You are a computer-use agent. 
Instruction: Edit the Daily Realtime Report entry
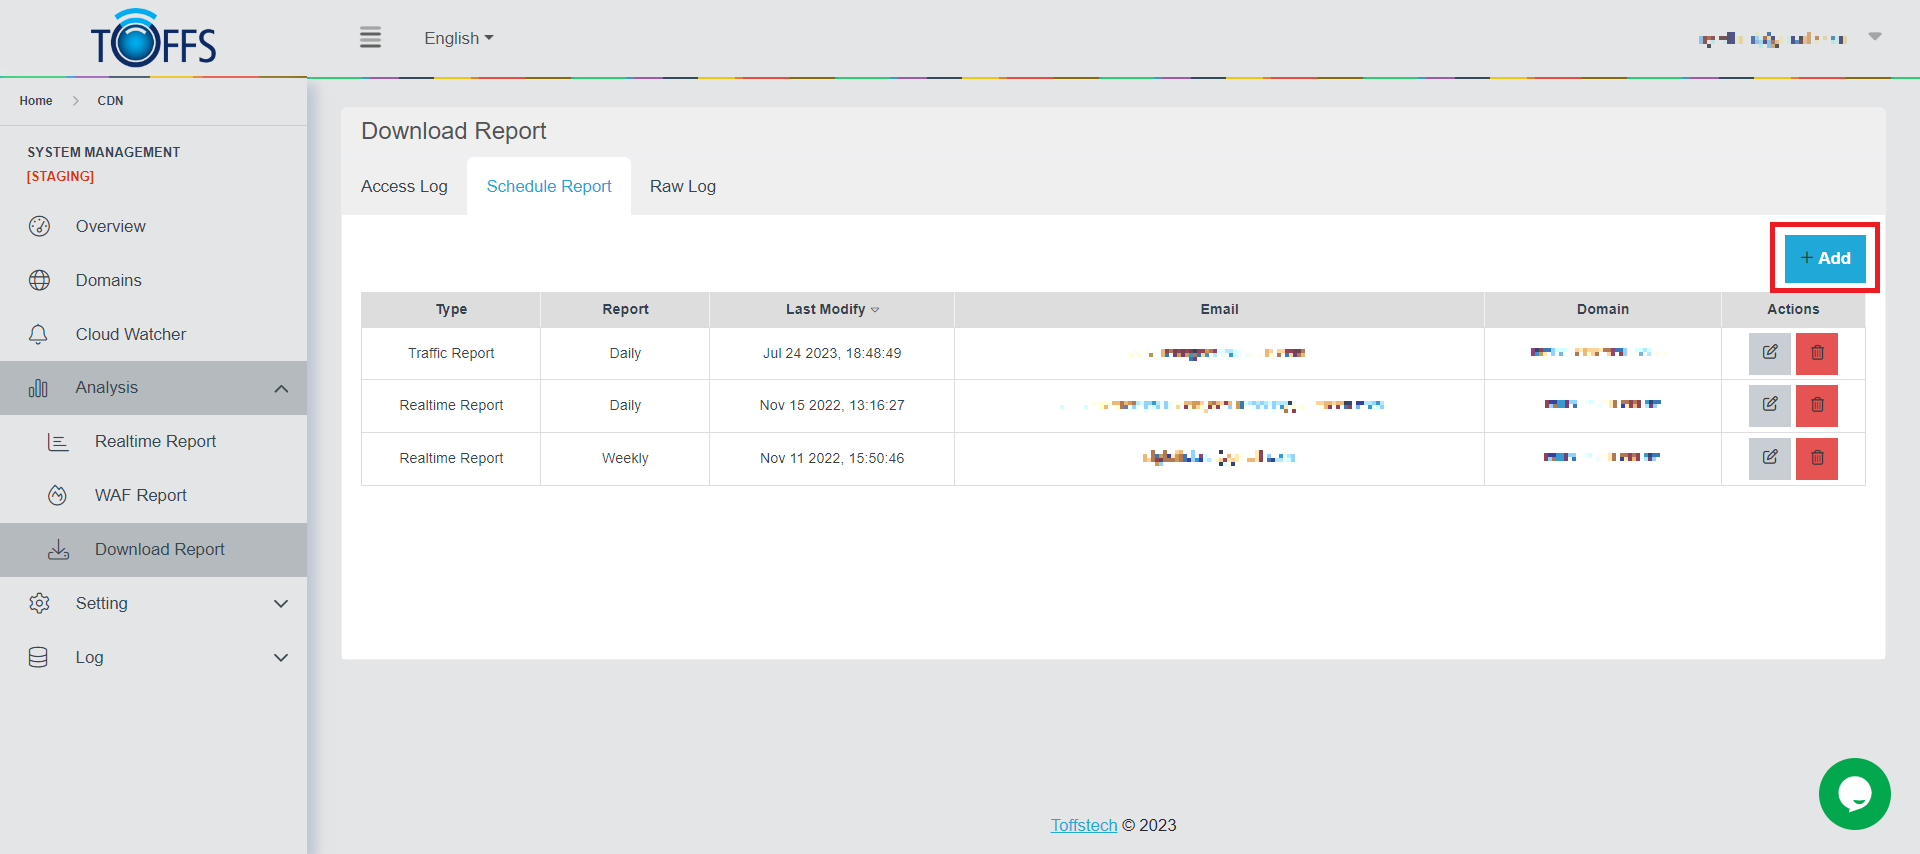tap(1769, 405)
